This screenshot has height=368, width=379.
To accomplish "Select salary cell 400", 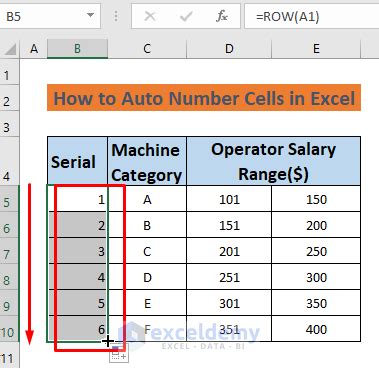I will 316,329.
